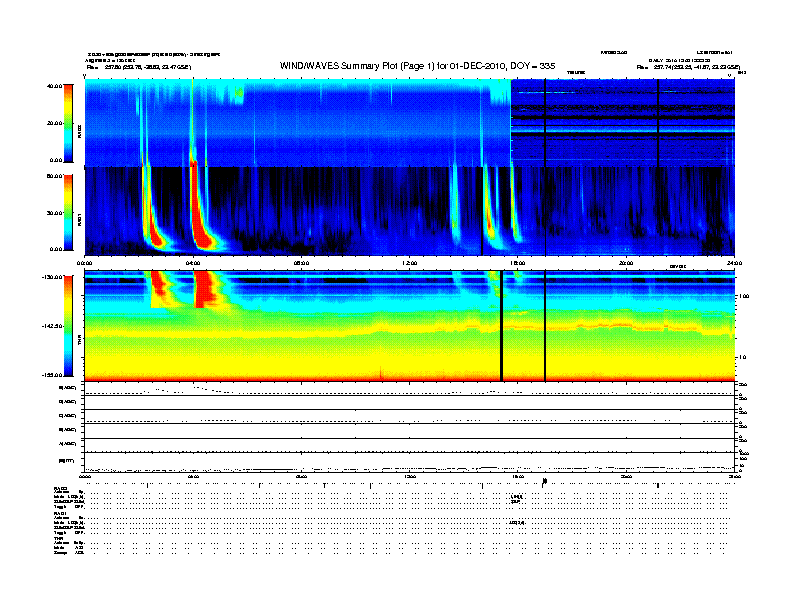
Task: Click the 30.00 label on RAD1 colorbar
Action: (x=54, y=213)
